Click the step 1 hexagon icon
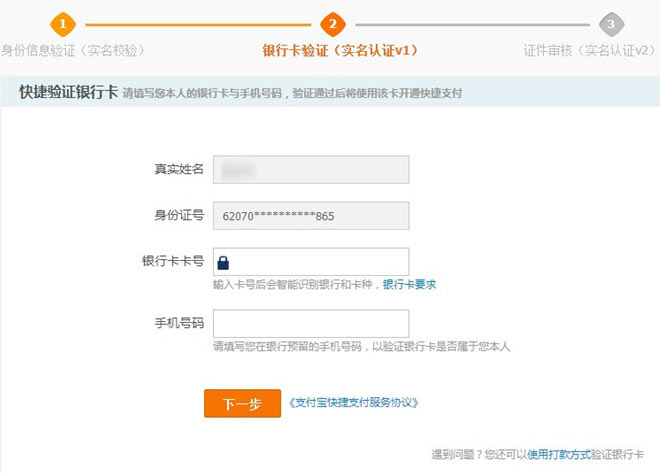This screenshot has height=474, width=660. click(x=63, y=24)
